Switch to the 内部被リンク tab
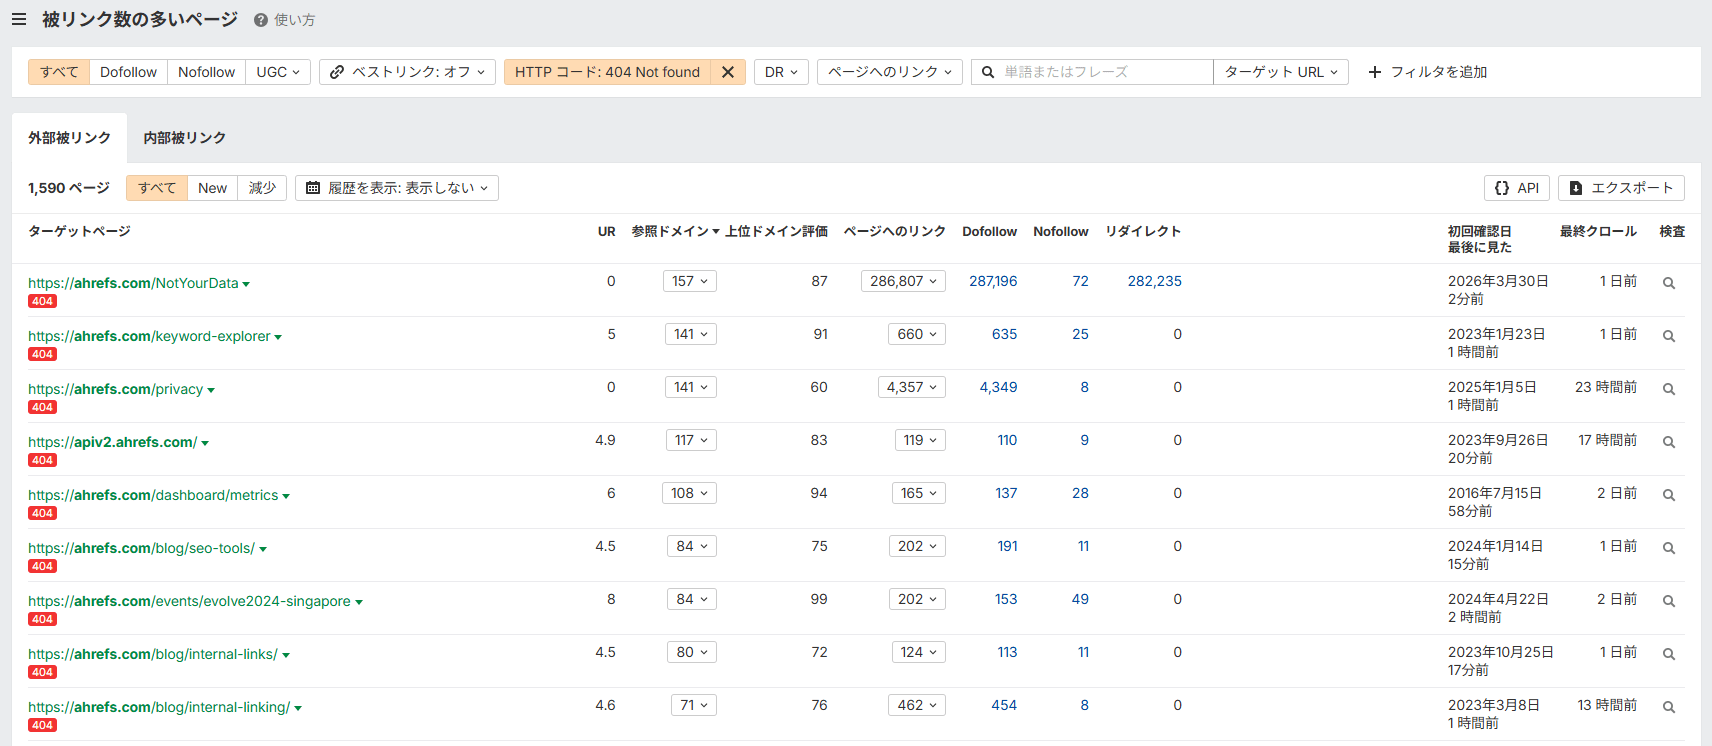 pyautogui.click(x=184, y=138)
